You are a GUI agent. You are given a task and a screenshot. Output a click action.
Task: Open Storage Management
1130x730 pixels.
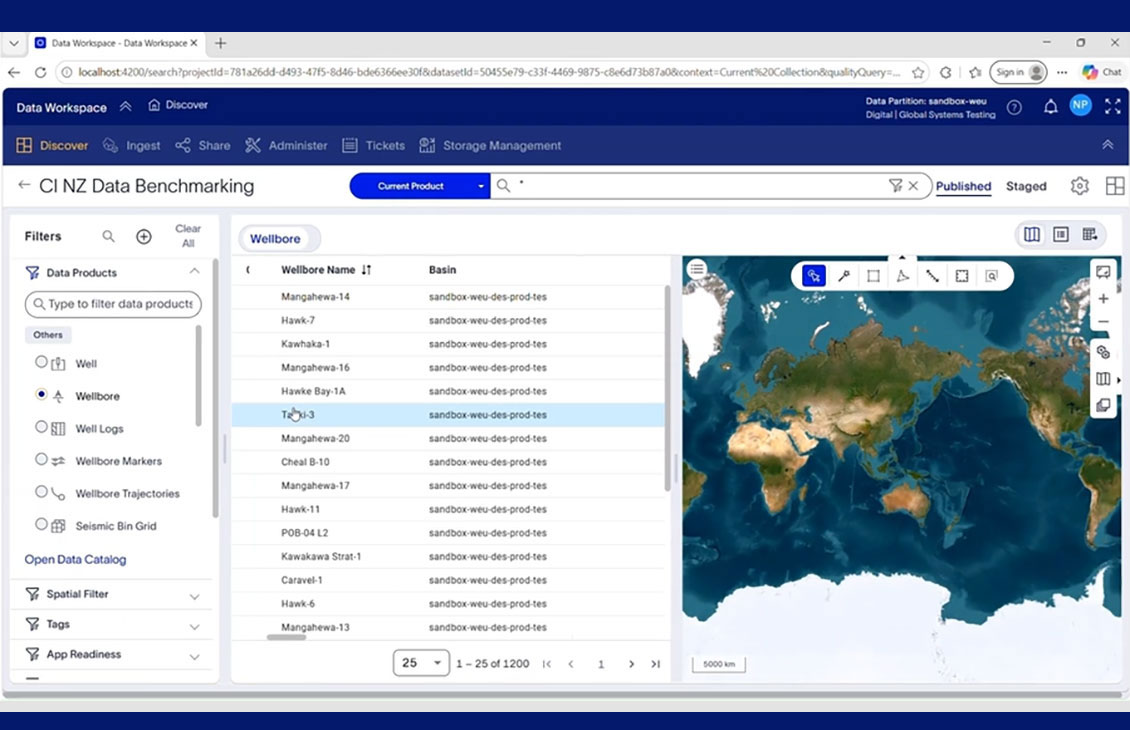coord(490,146)
